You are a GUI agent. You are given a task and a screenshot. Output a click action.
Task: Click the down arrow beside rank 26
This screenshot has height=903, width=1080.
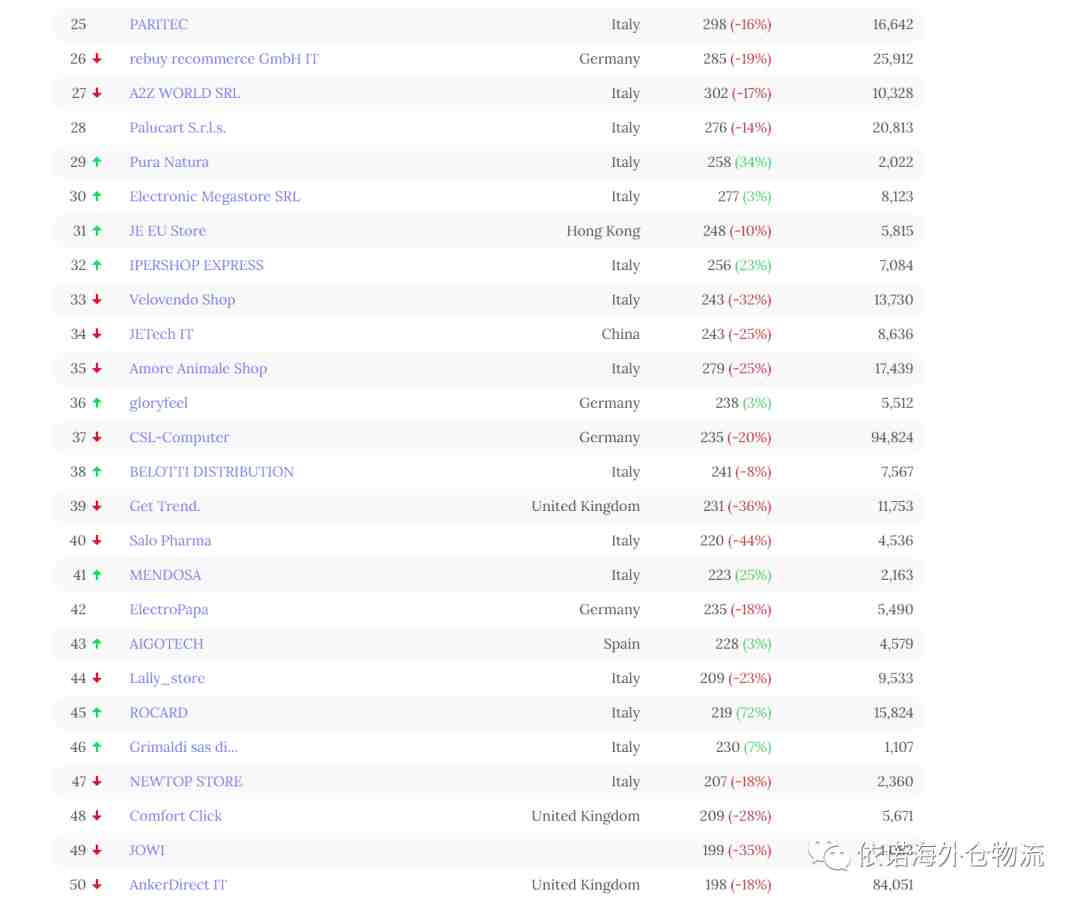[x=97, y=59]
